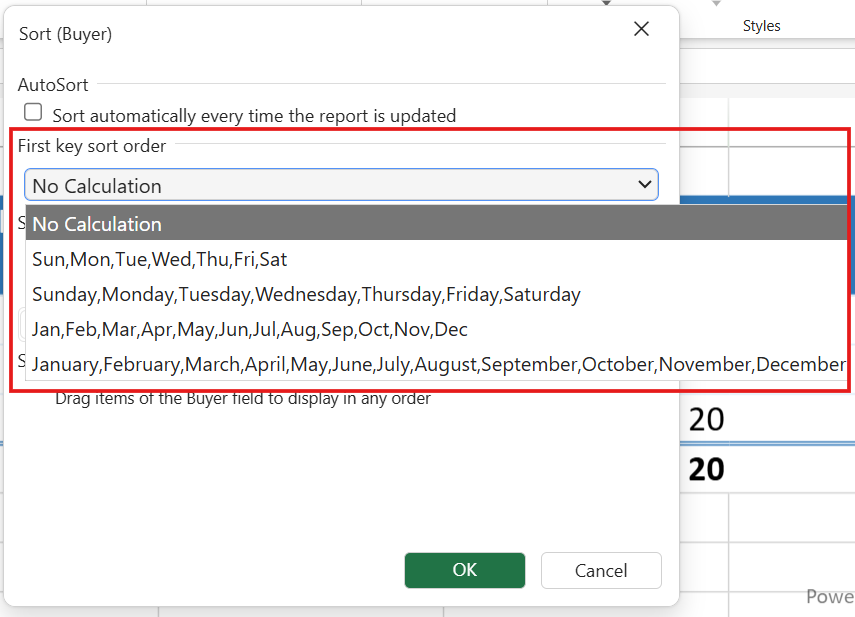
Task: Click the 'Drag items of the Buyer field' hint
Action: point(242,399)
